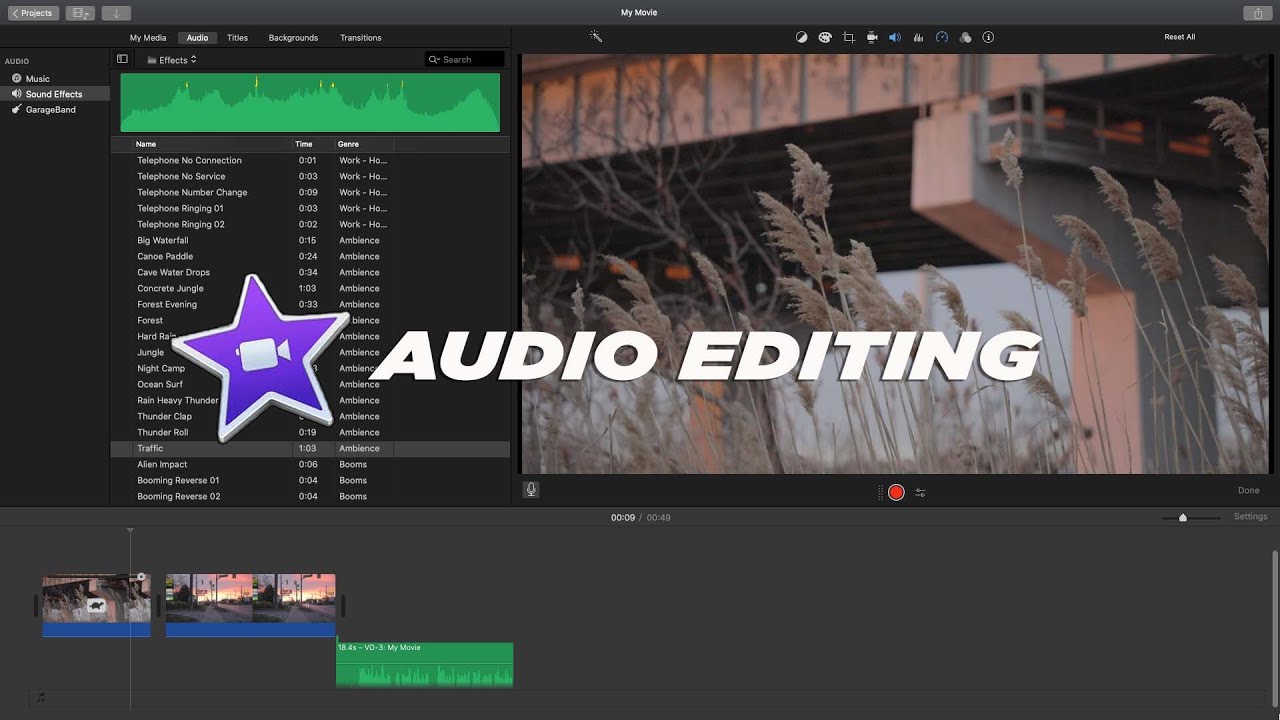
Task: Click the Import media down-arrow button
Action: click(116, 13)
